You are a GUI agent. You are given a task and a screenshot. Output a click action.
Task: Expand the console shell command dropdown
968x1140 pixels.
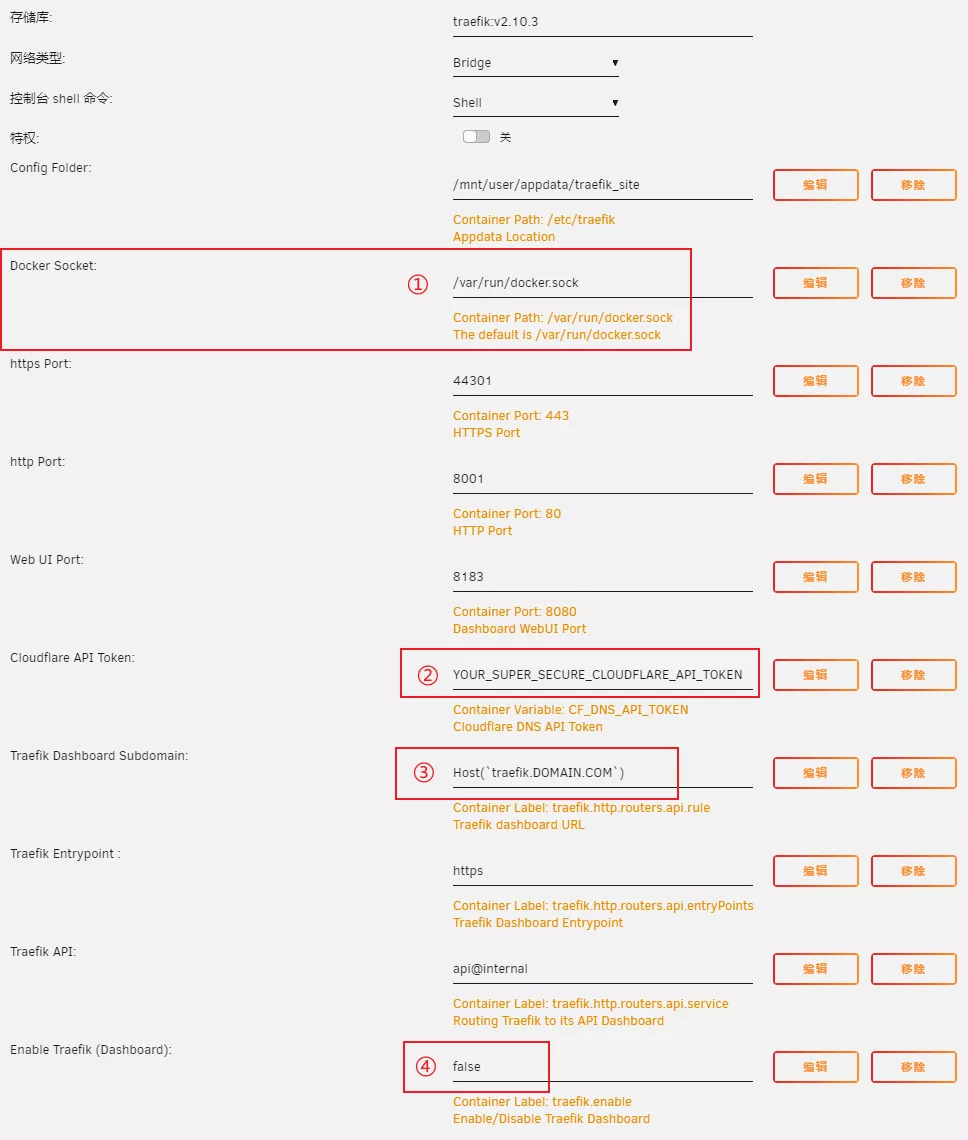point(535,103)
